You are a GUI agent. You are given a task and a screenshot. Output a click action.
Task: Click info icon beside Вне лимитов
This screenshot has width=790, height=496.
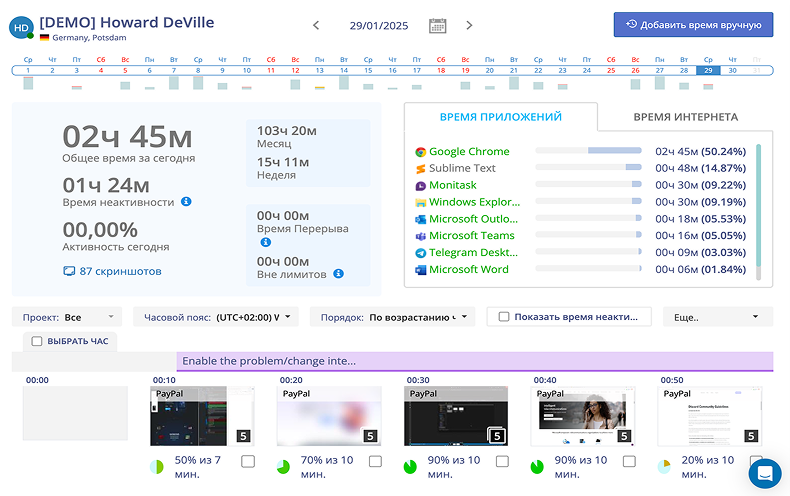[339, 274]
